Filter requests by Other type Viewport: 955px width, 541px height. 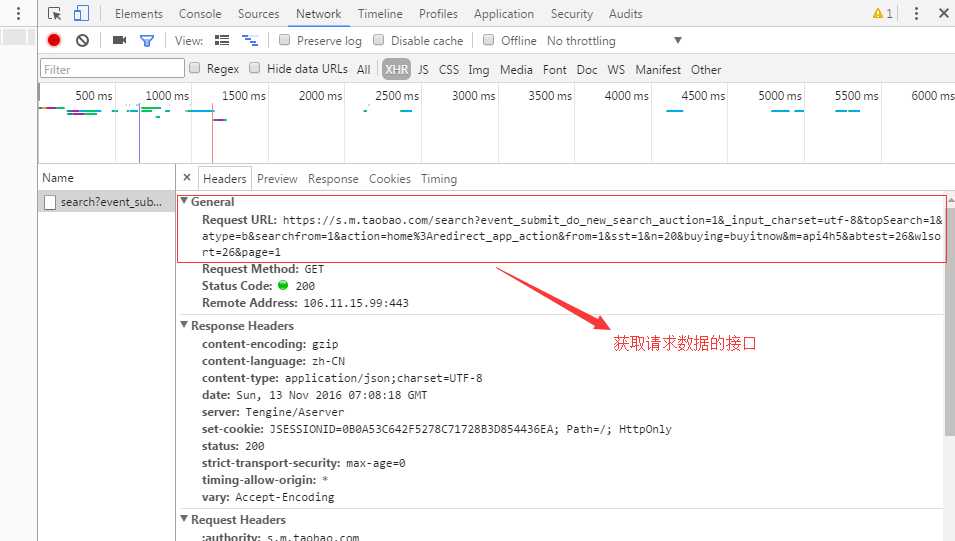(706, 69)
